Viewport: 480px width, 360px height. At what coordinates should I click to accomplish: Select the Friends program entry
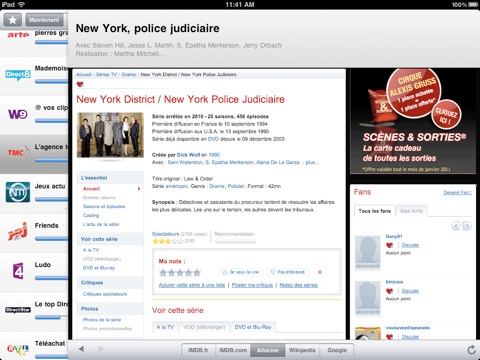click(x=34, y=232)
